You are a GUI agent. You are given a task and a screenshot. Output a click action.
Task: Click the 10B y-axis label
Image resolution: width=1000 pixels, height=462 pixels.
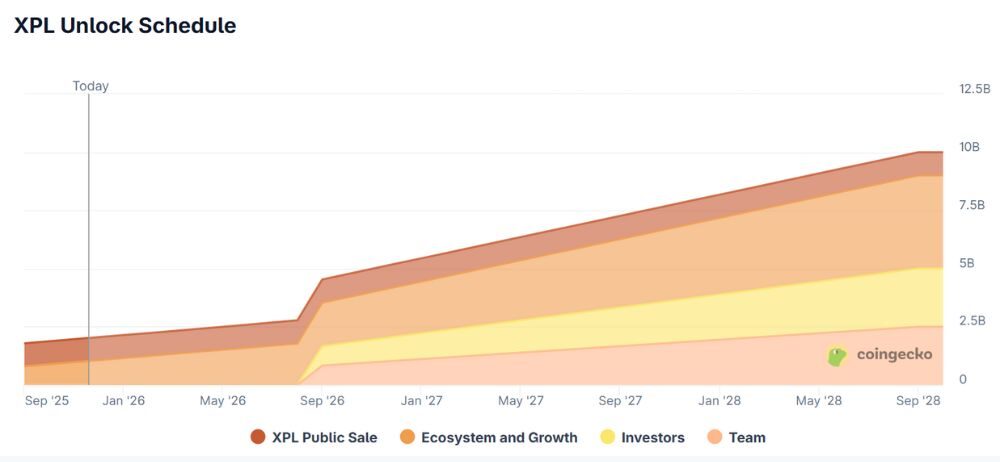tap(969, 147)
